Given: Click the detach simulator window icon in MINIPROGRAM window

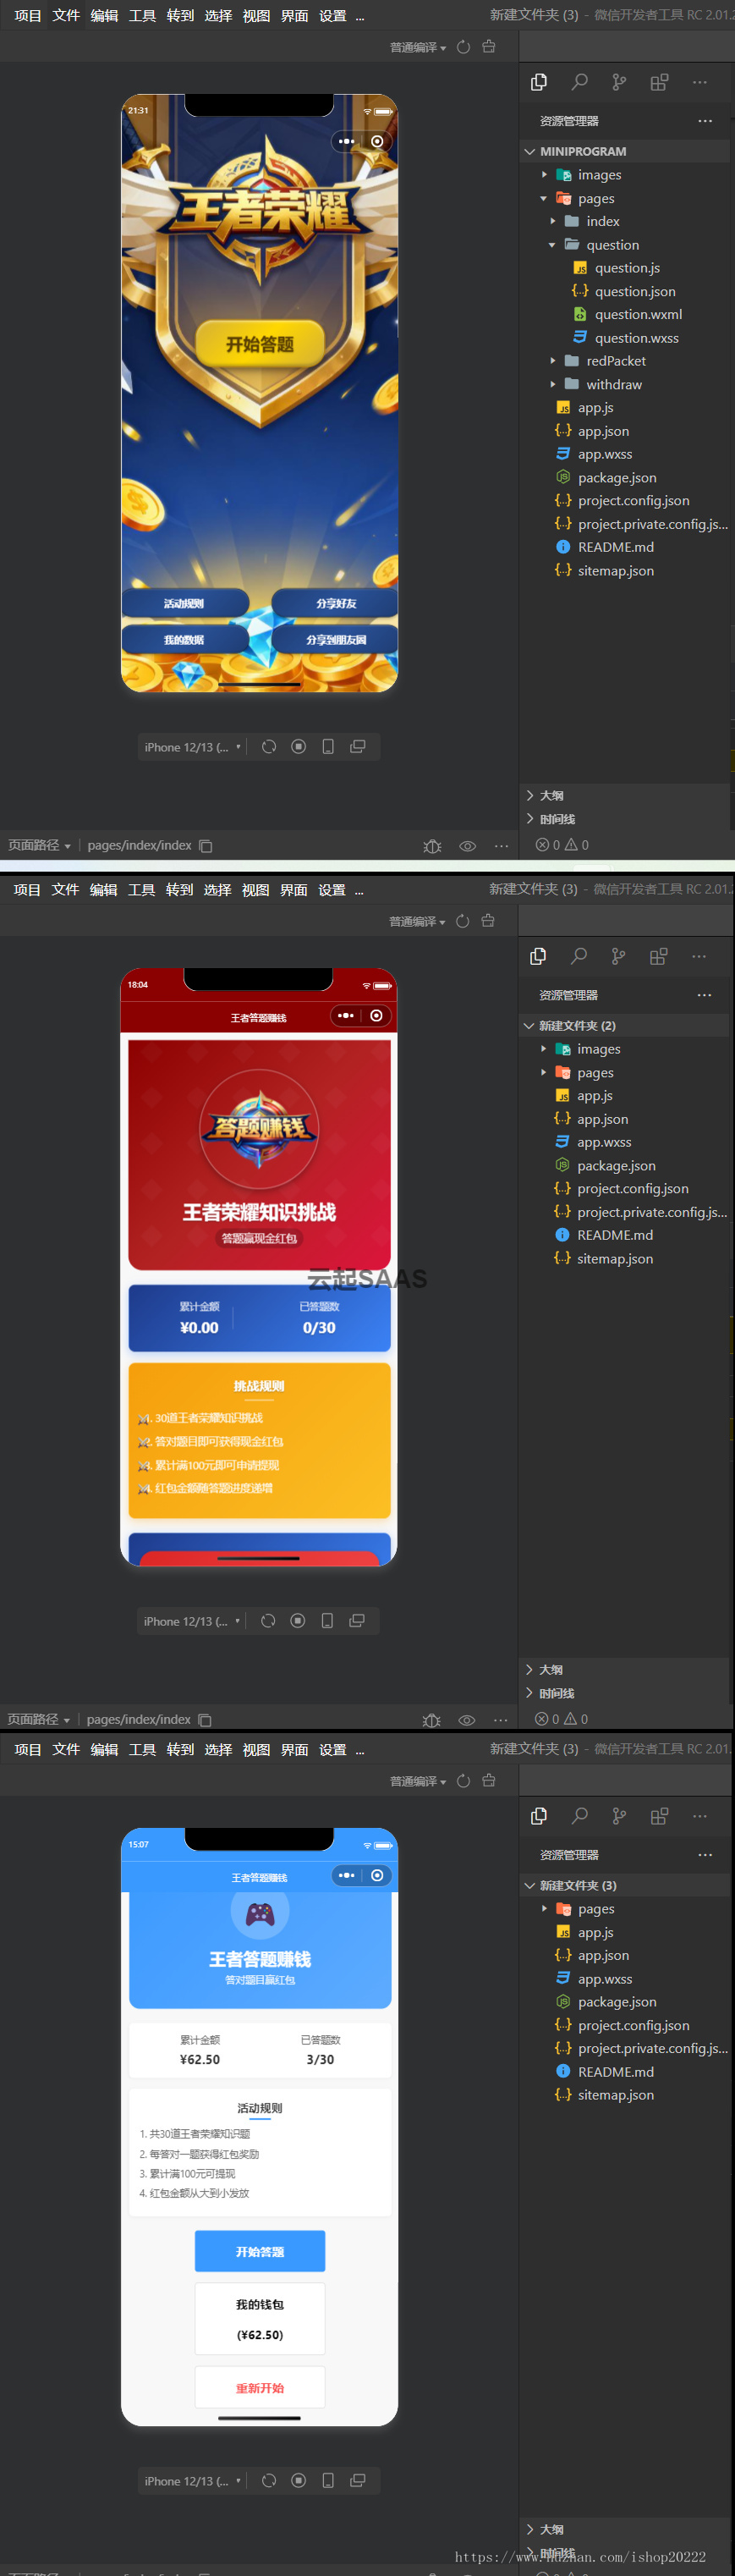Looking at the screenshot, I should click(x=357, y=747).
